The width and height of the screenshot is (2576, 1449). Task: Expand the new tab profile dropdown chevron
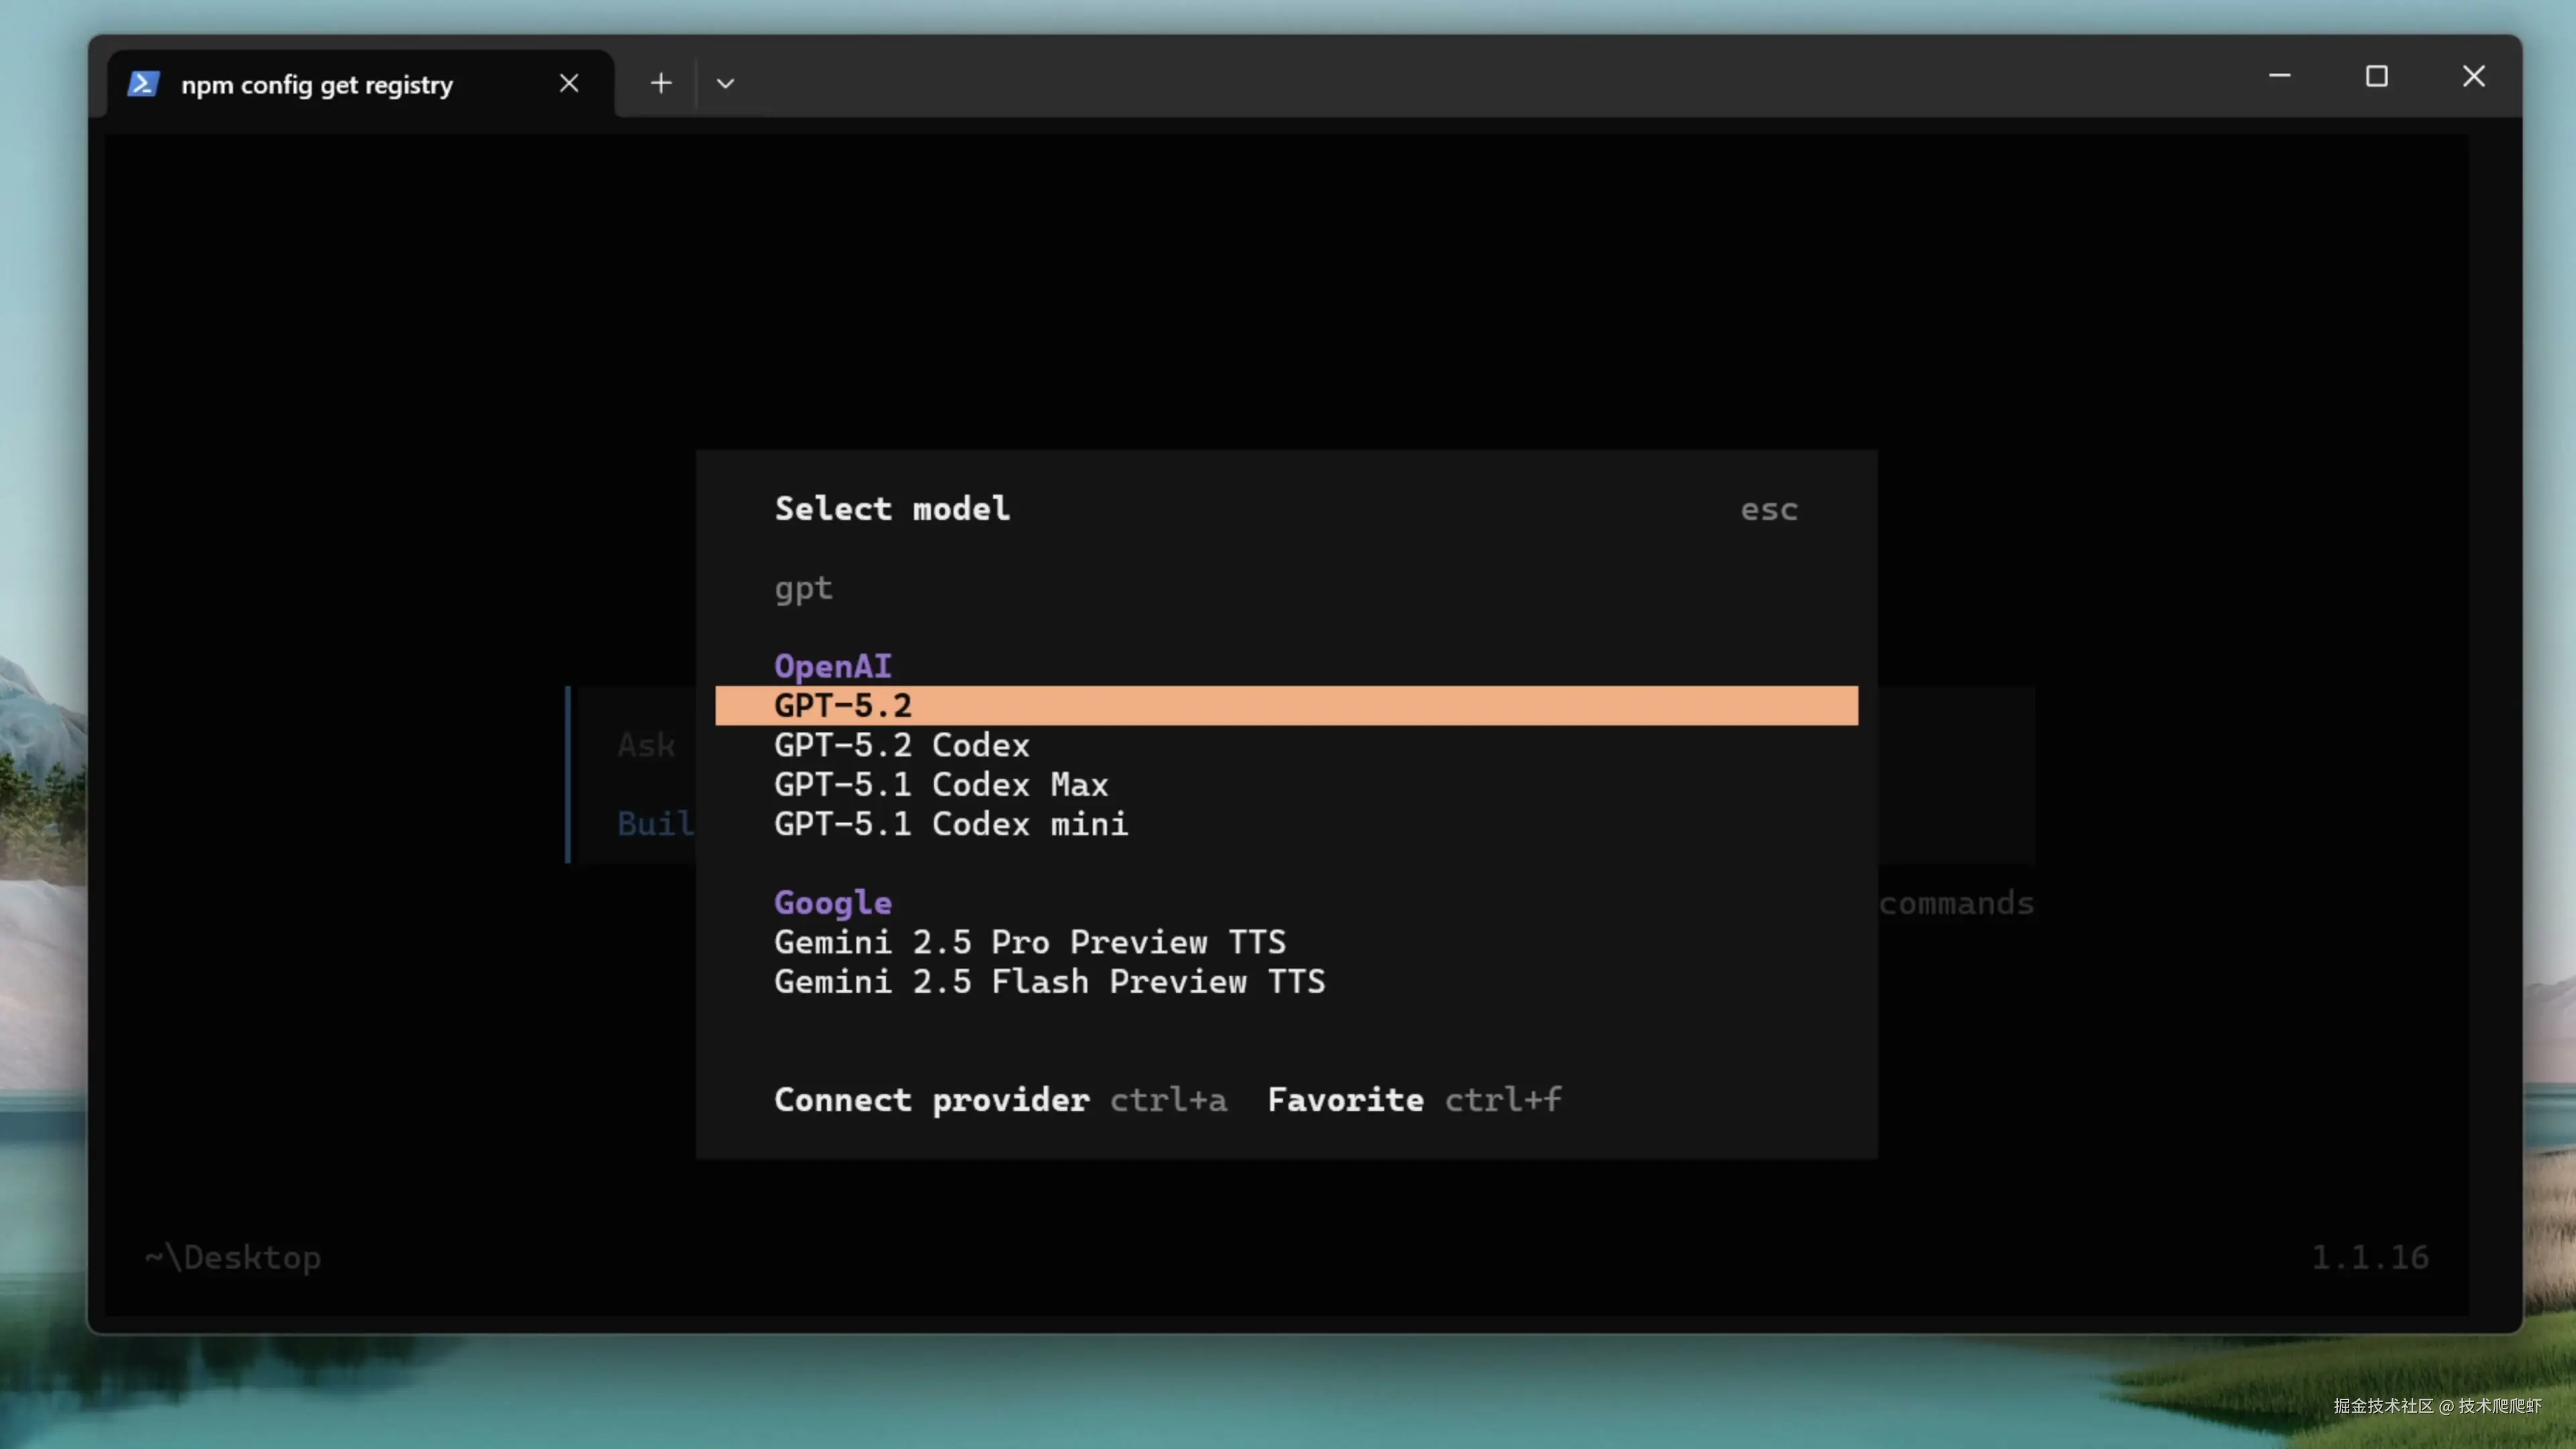tap(726, 84)
